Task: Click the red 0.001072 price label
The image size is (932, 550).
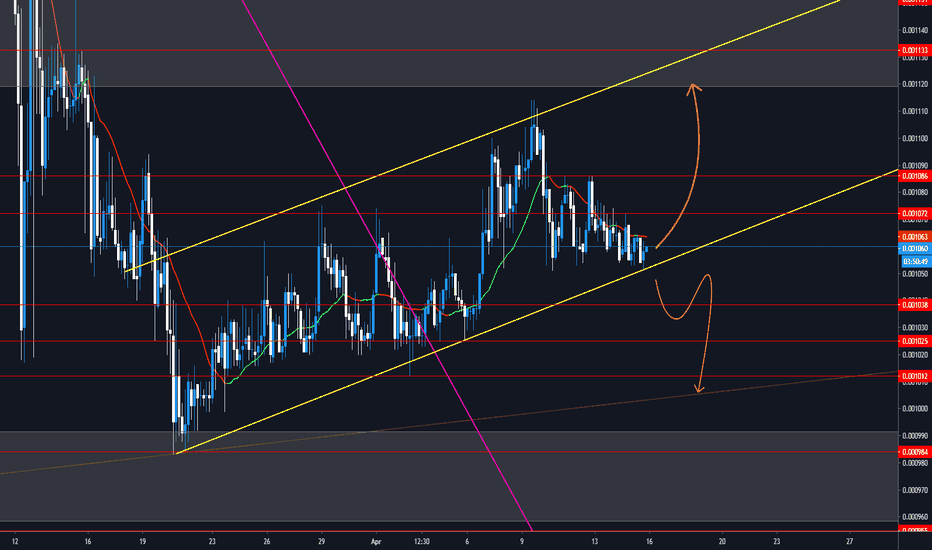Action: coord(915,213)
